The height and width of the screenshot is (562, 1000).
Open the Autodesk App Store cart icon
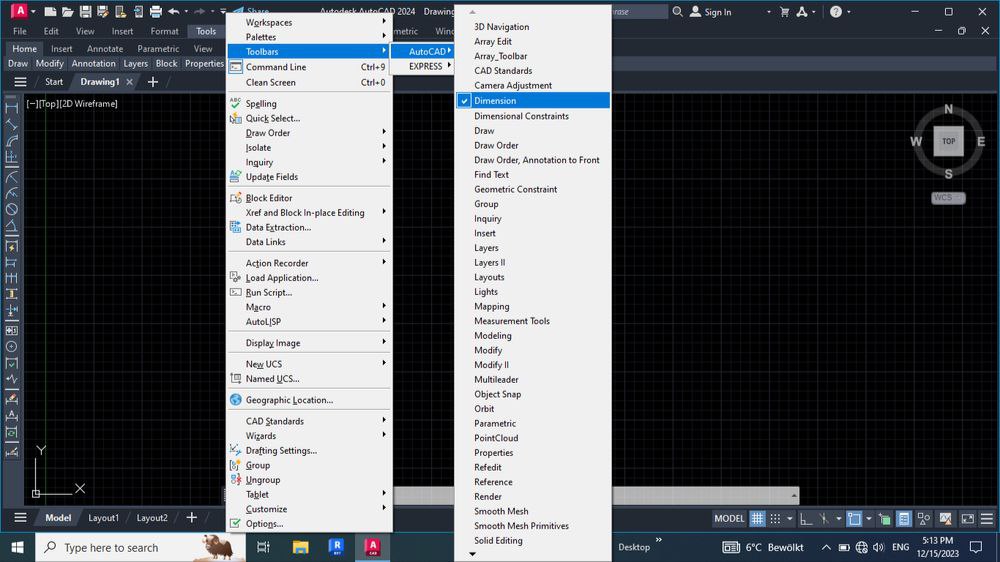pyautogui.click(x=784, y=11)
